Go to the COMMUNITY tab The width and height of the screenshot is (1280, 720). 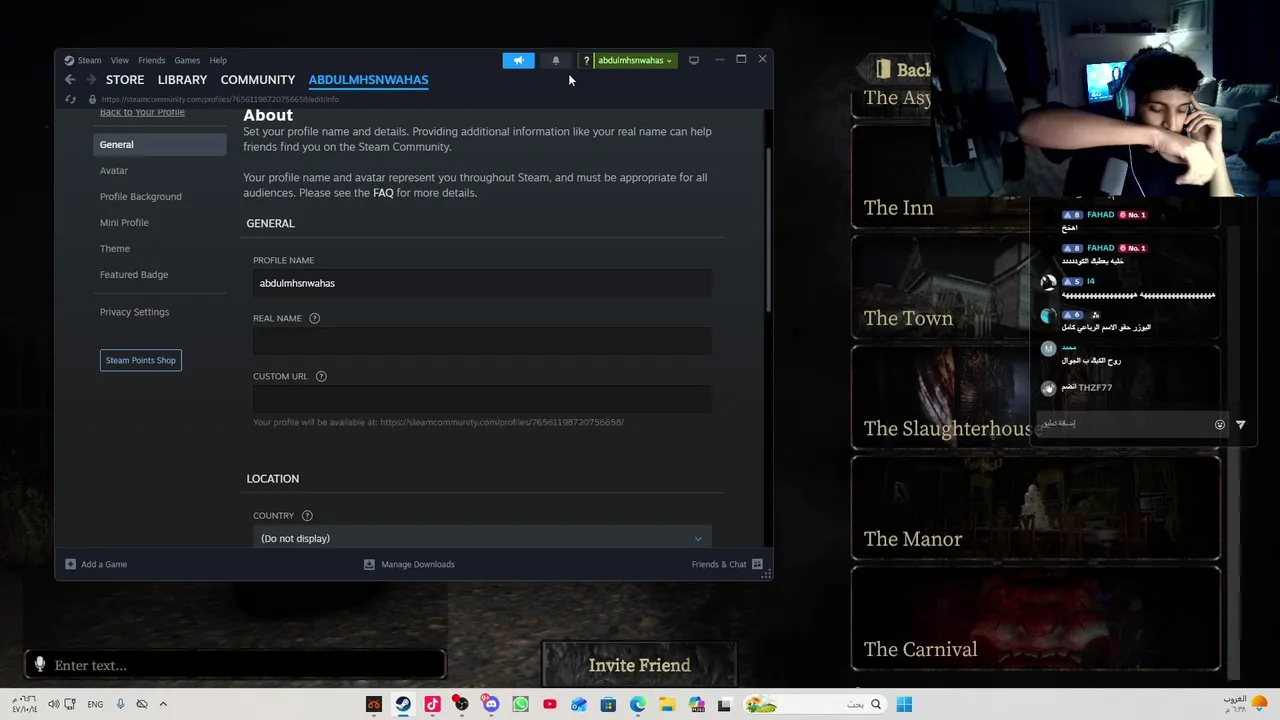(258, 79)
